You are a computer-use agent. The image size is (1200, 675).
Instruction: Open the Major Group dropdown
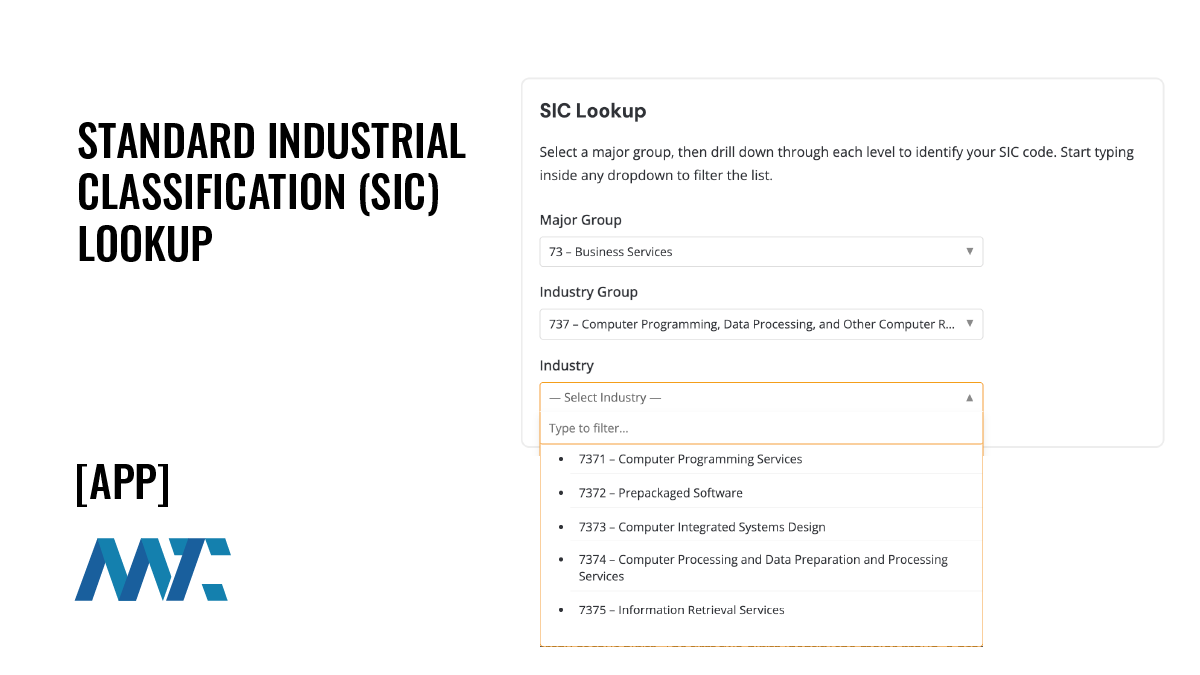coord(760,252)
